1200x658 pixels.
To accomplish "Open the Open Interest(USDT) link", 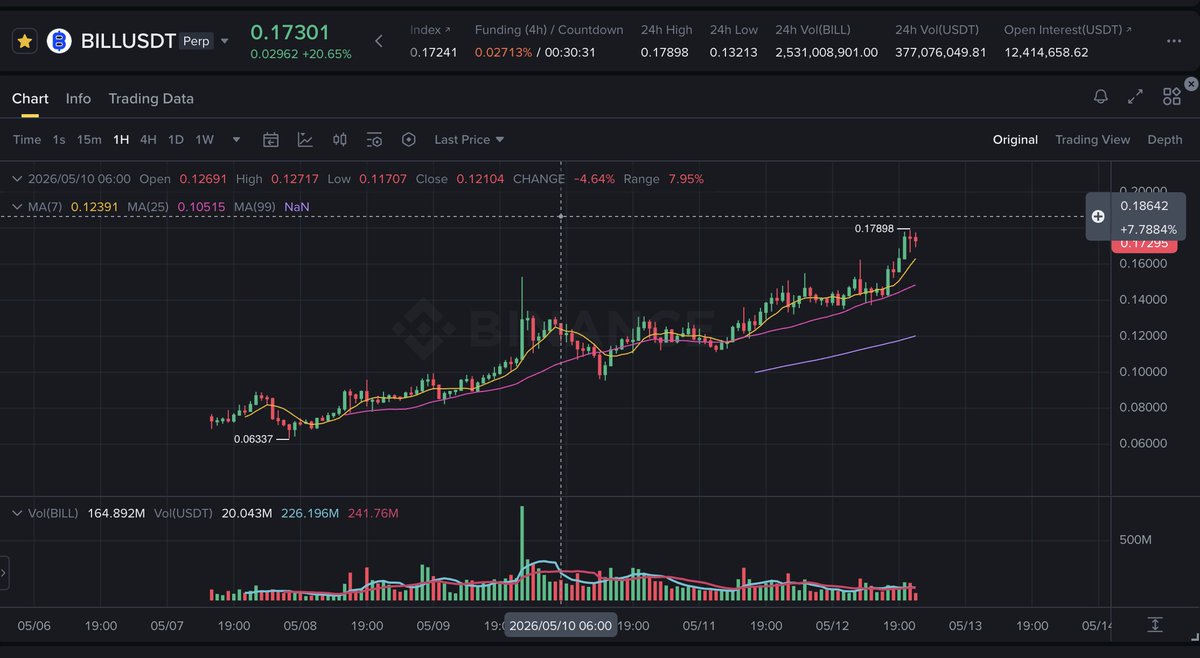I will coord(1069,30).
